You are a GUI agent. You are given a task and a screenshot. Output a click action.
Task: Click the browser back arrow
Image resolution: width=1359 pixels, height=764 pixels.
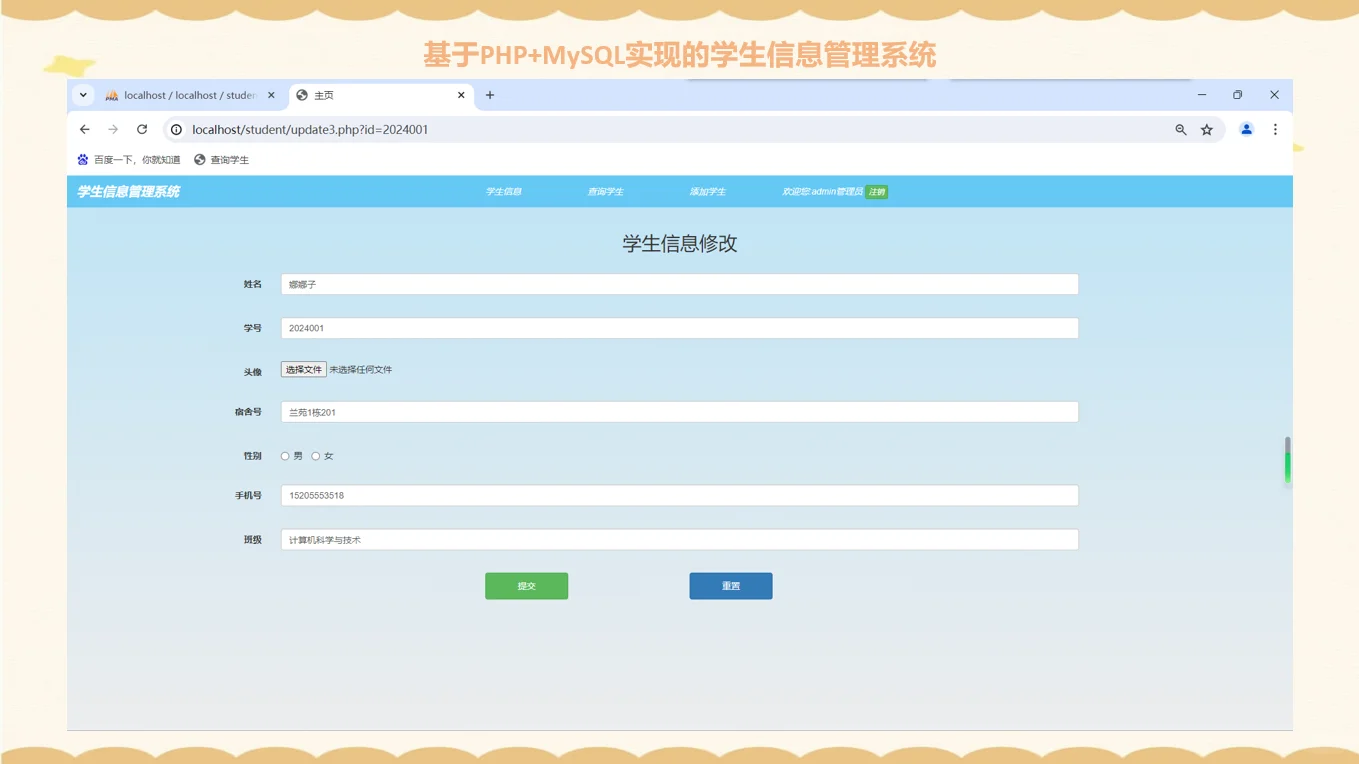point(84,129)
